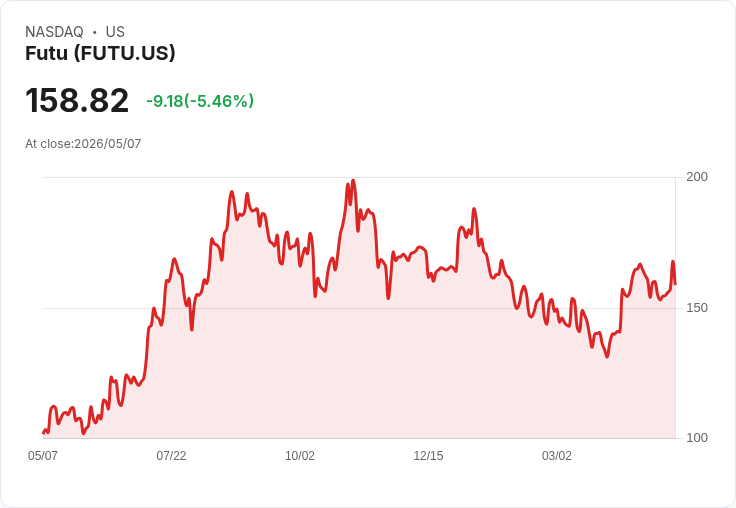This screenshot has width=736, height=508.
Task: Click the lowest trough after 03/02
Action: pyautogui.click(x=607, y=356)
